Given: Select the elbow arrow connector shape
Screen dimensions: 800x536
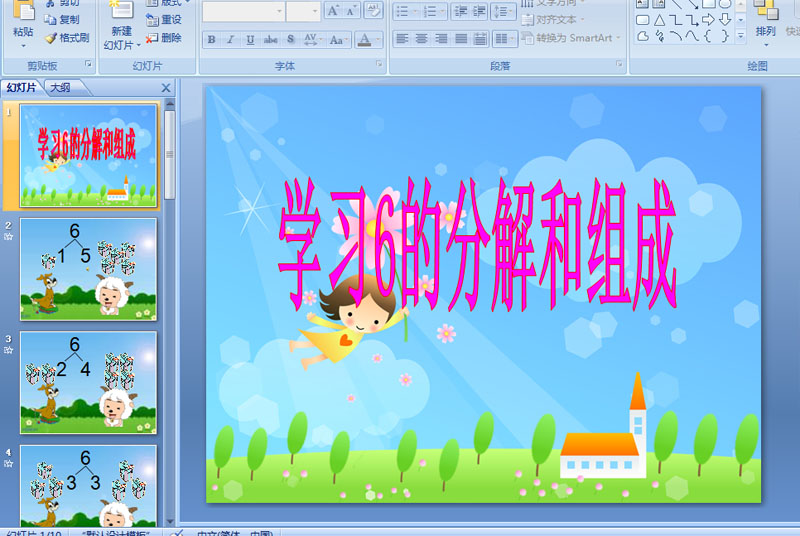Looking at the screenshot, I should click(x=692, y=20).
